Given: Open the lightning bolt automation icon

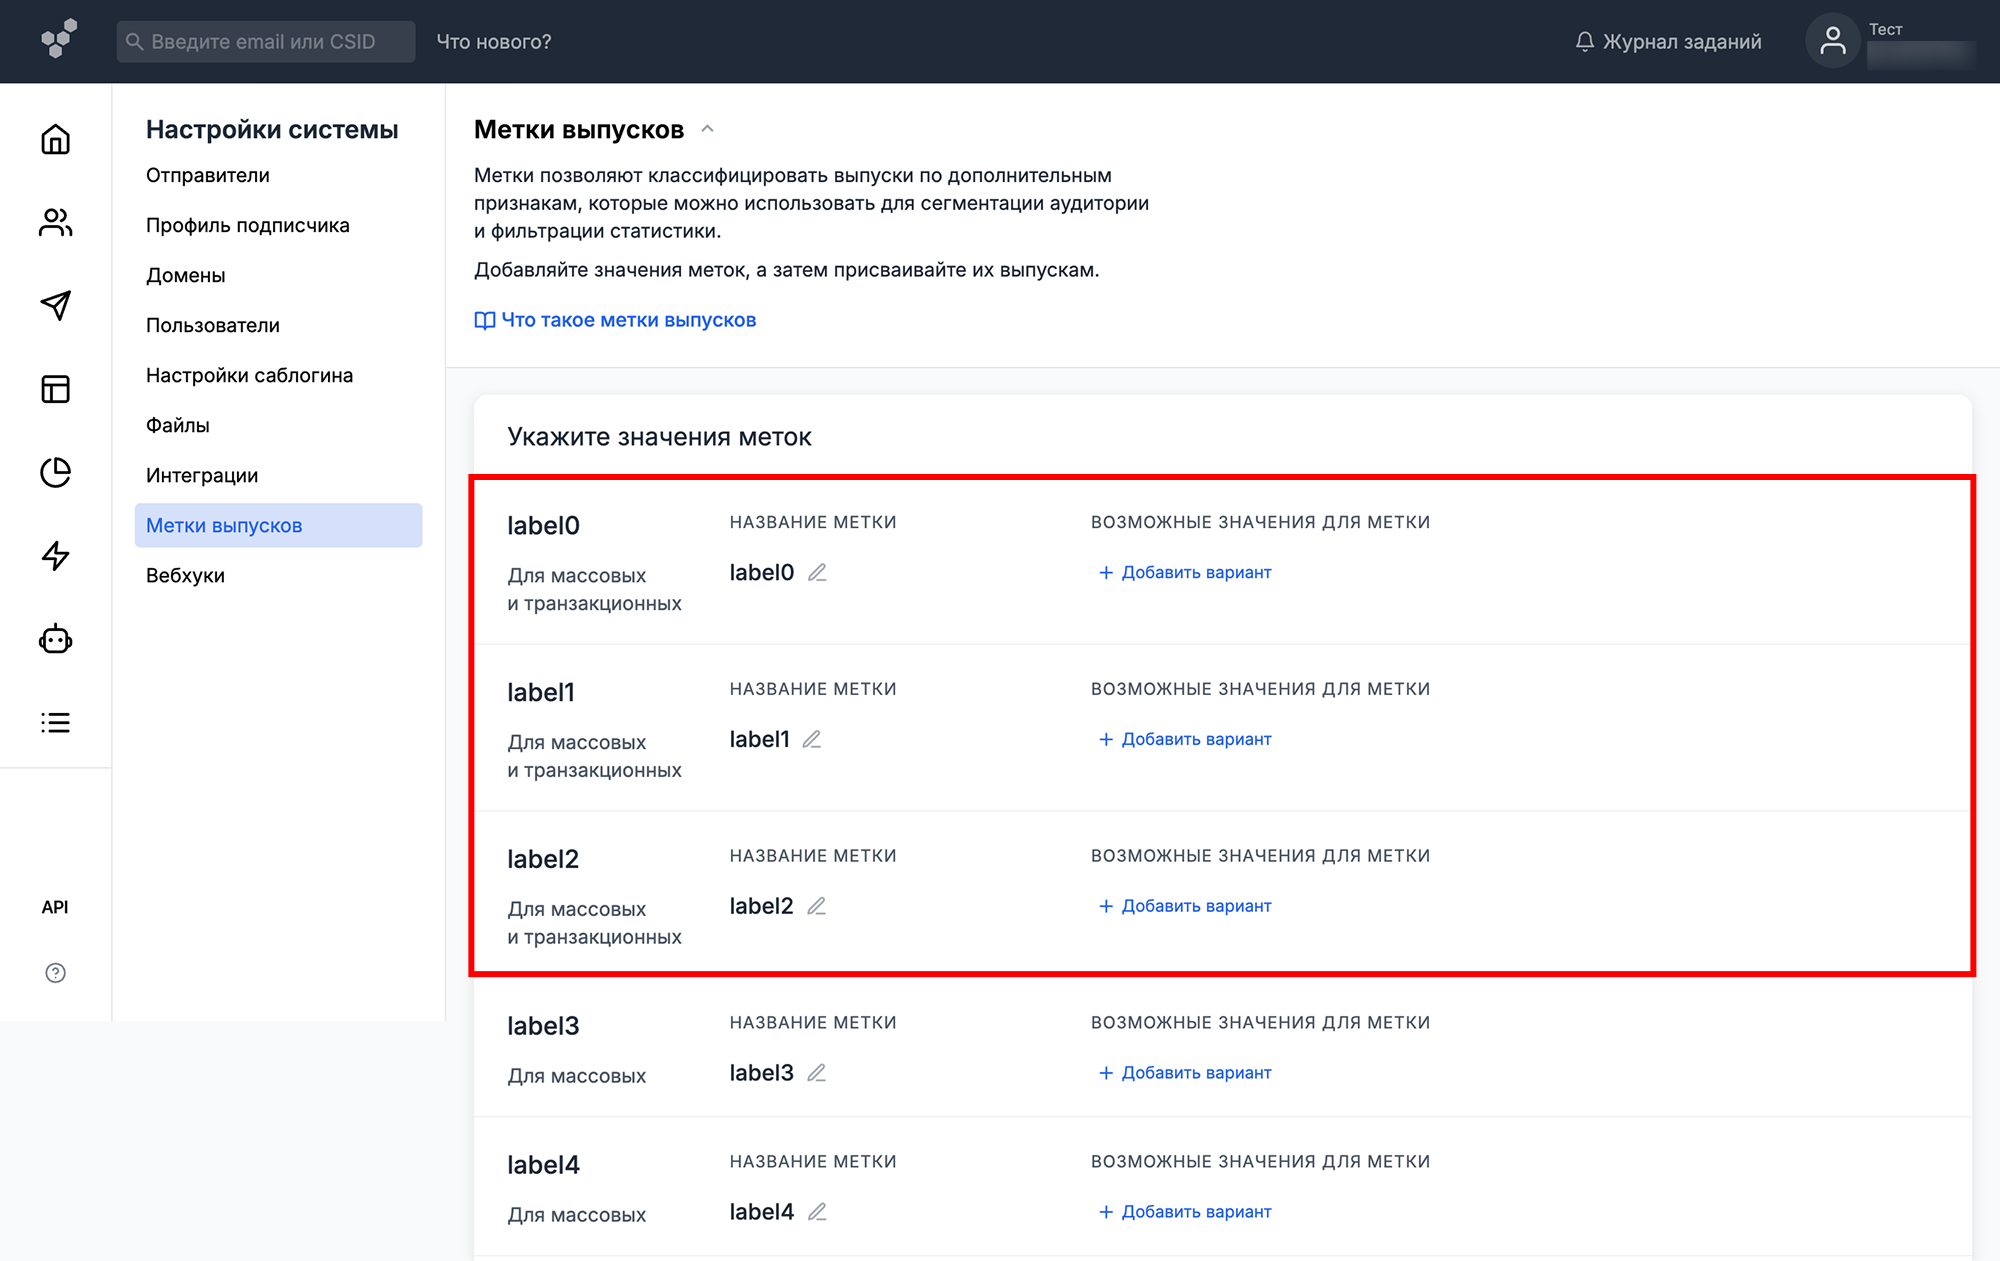Looking at the screenshot, I should coord(55,555).
